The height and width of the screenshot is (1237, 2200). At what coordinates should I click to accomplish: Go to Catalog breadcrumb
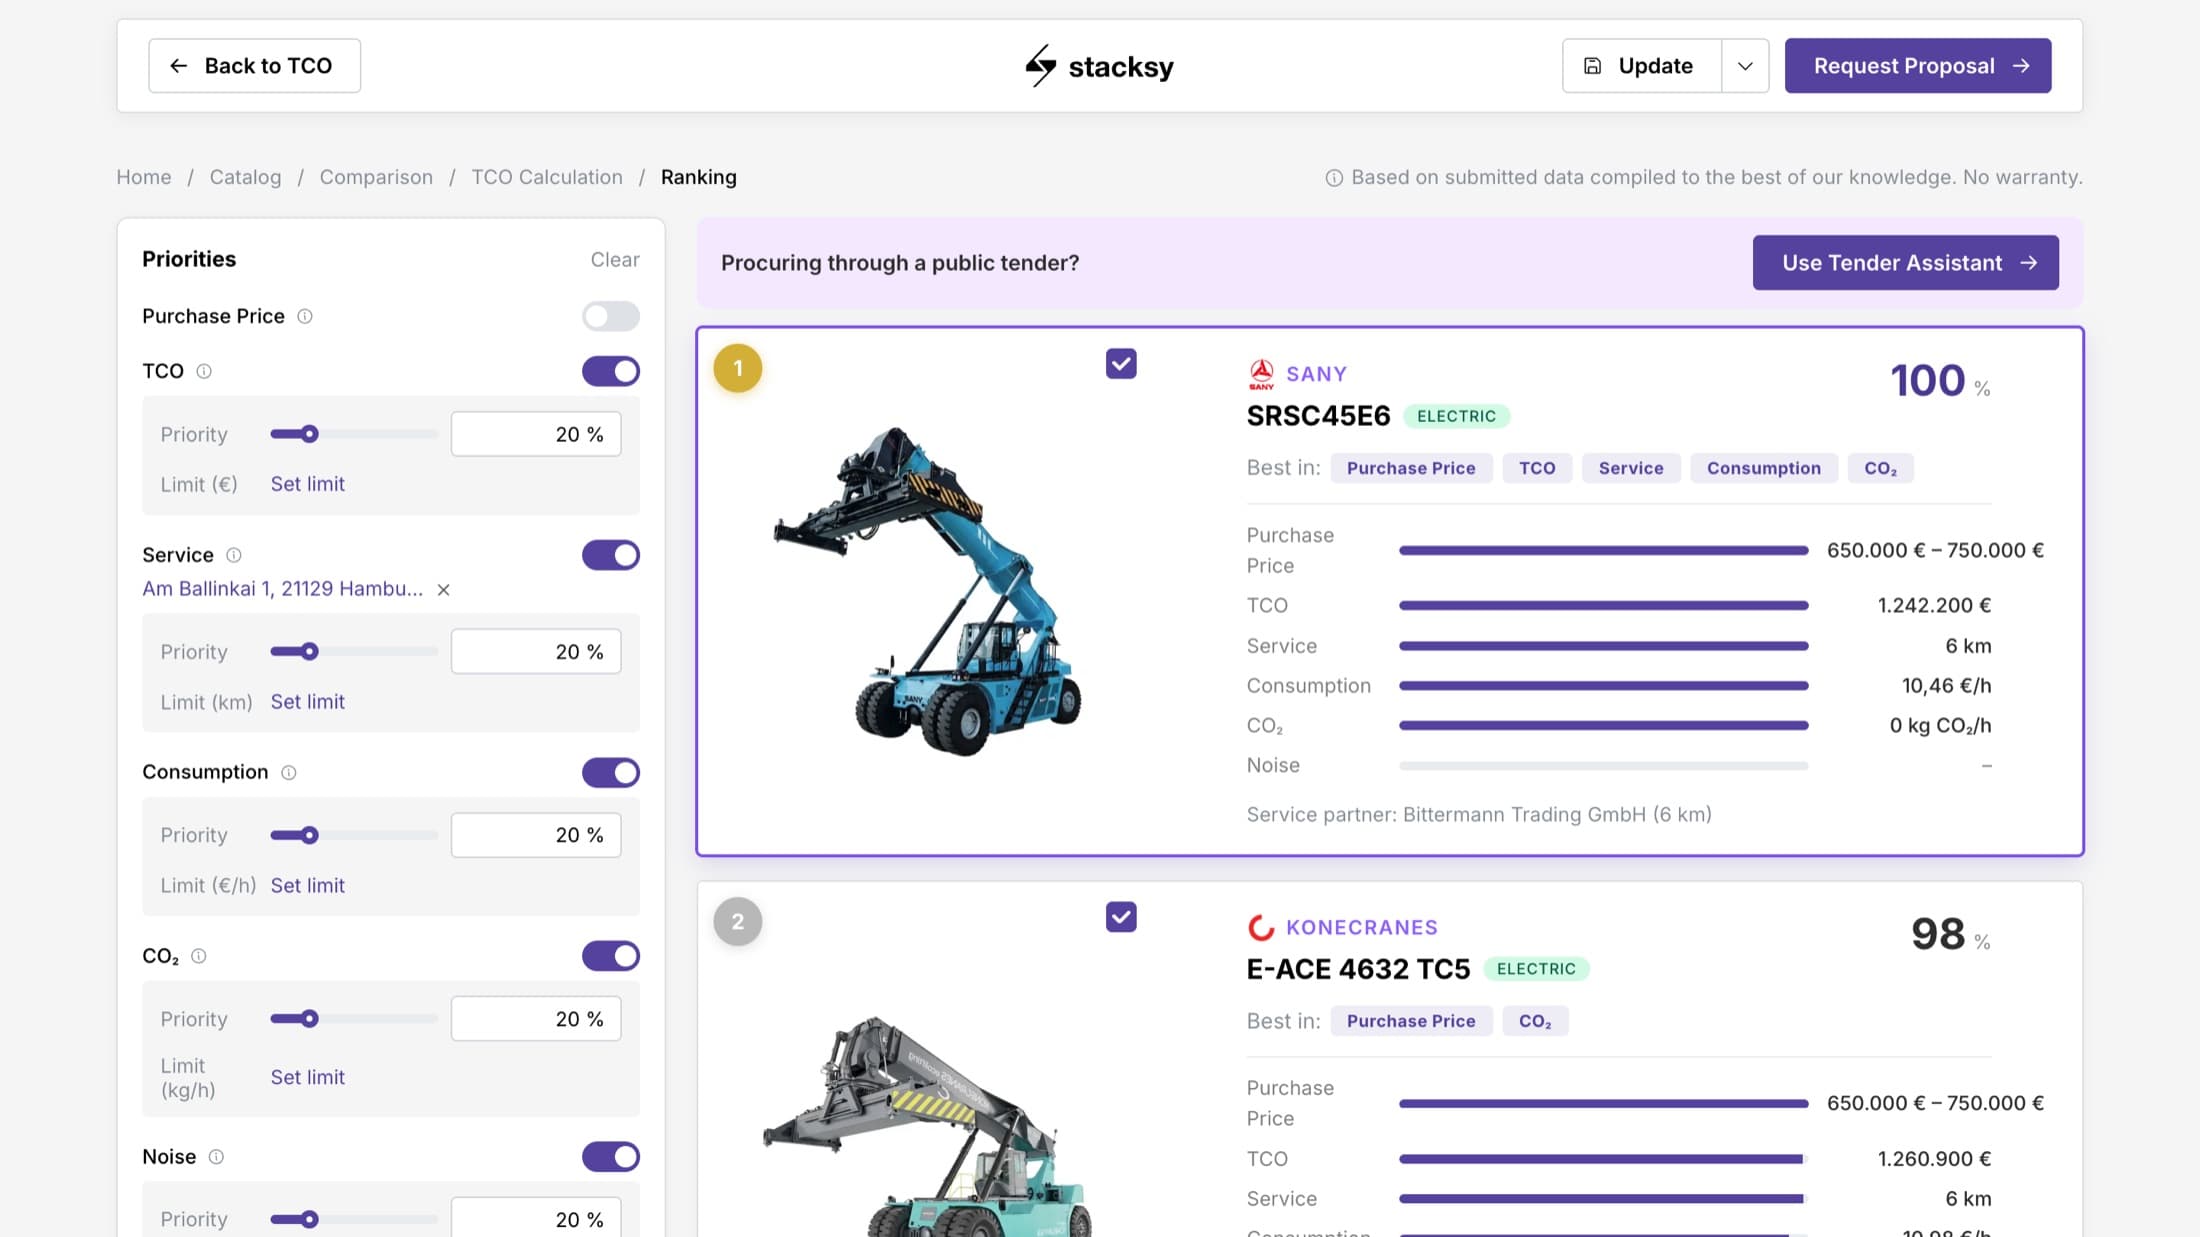245,177
